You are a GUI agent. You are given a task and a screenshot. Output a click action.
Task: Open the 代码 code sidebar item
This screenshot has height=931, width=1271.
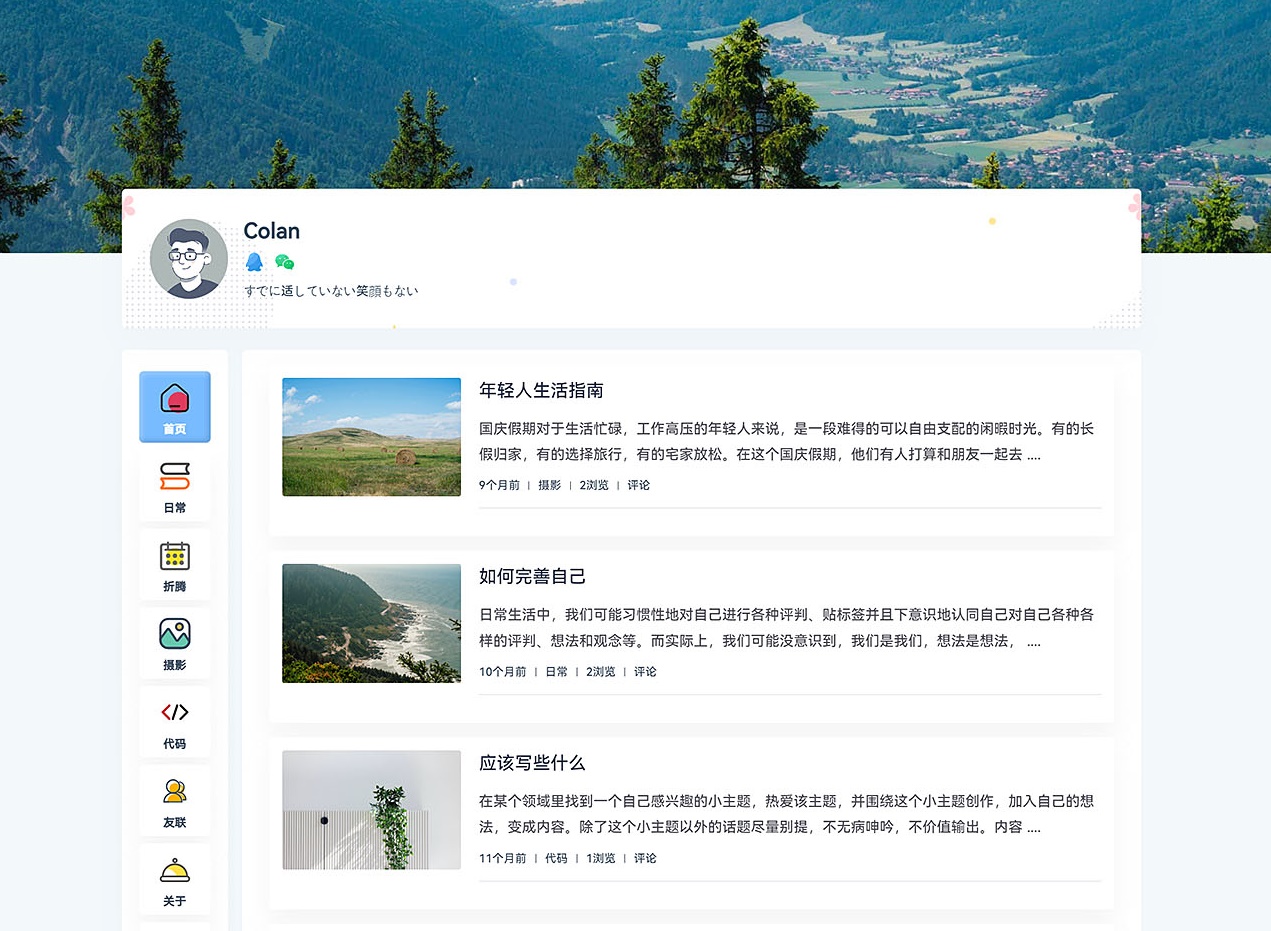(175, 722)
